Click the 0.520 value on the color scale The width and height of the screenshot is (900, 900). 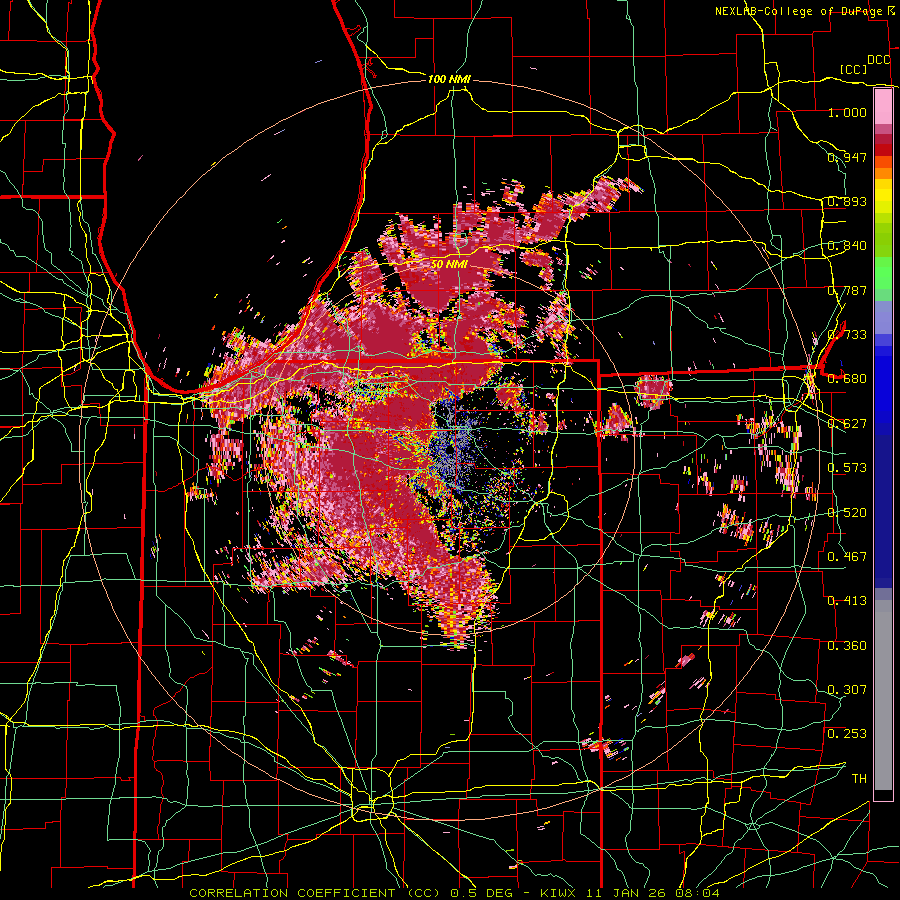847,513
